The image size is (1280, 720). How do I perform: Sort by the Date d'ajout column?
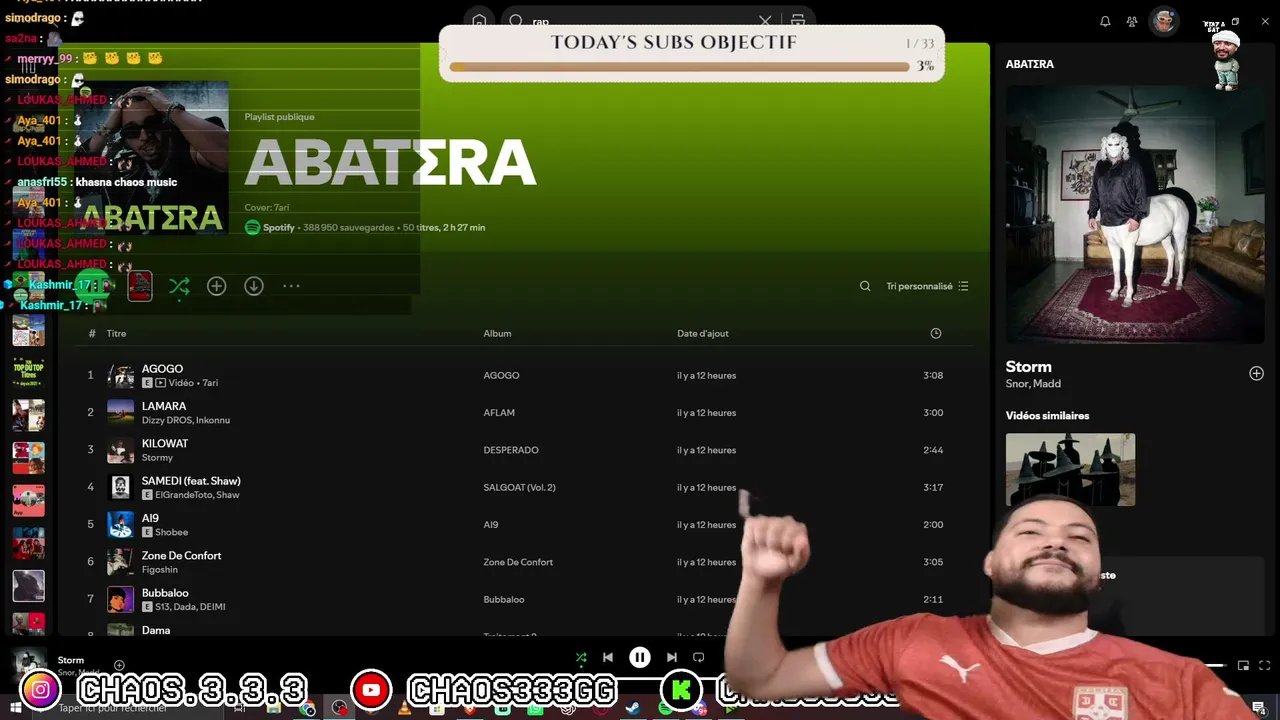coord(703,333)
